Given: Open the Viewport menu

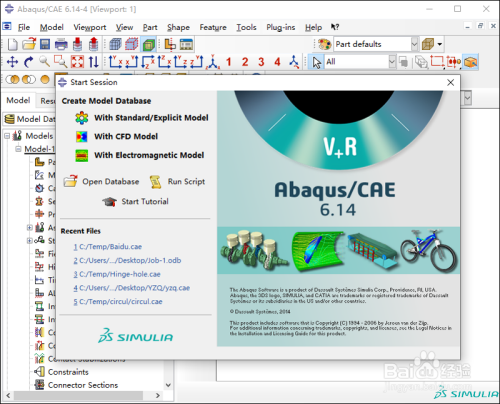Looking at the screenshot, I should 90,27.
